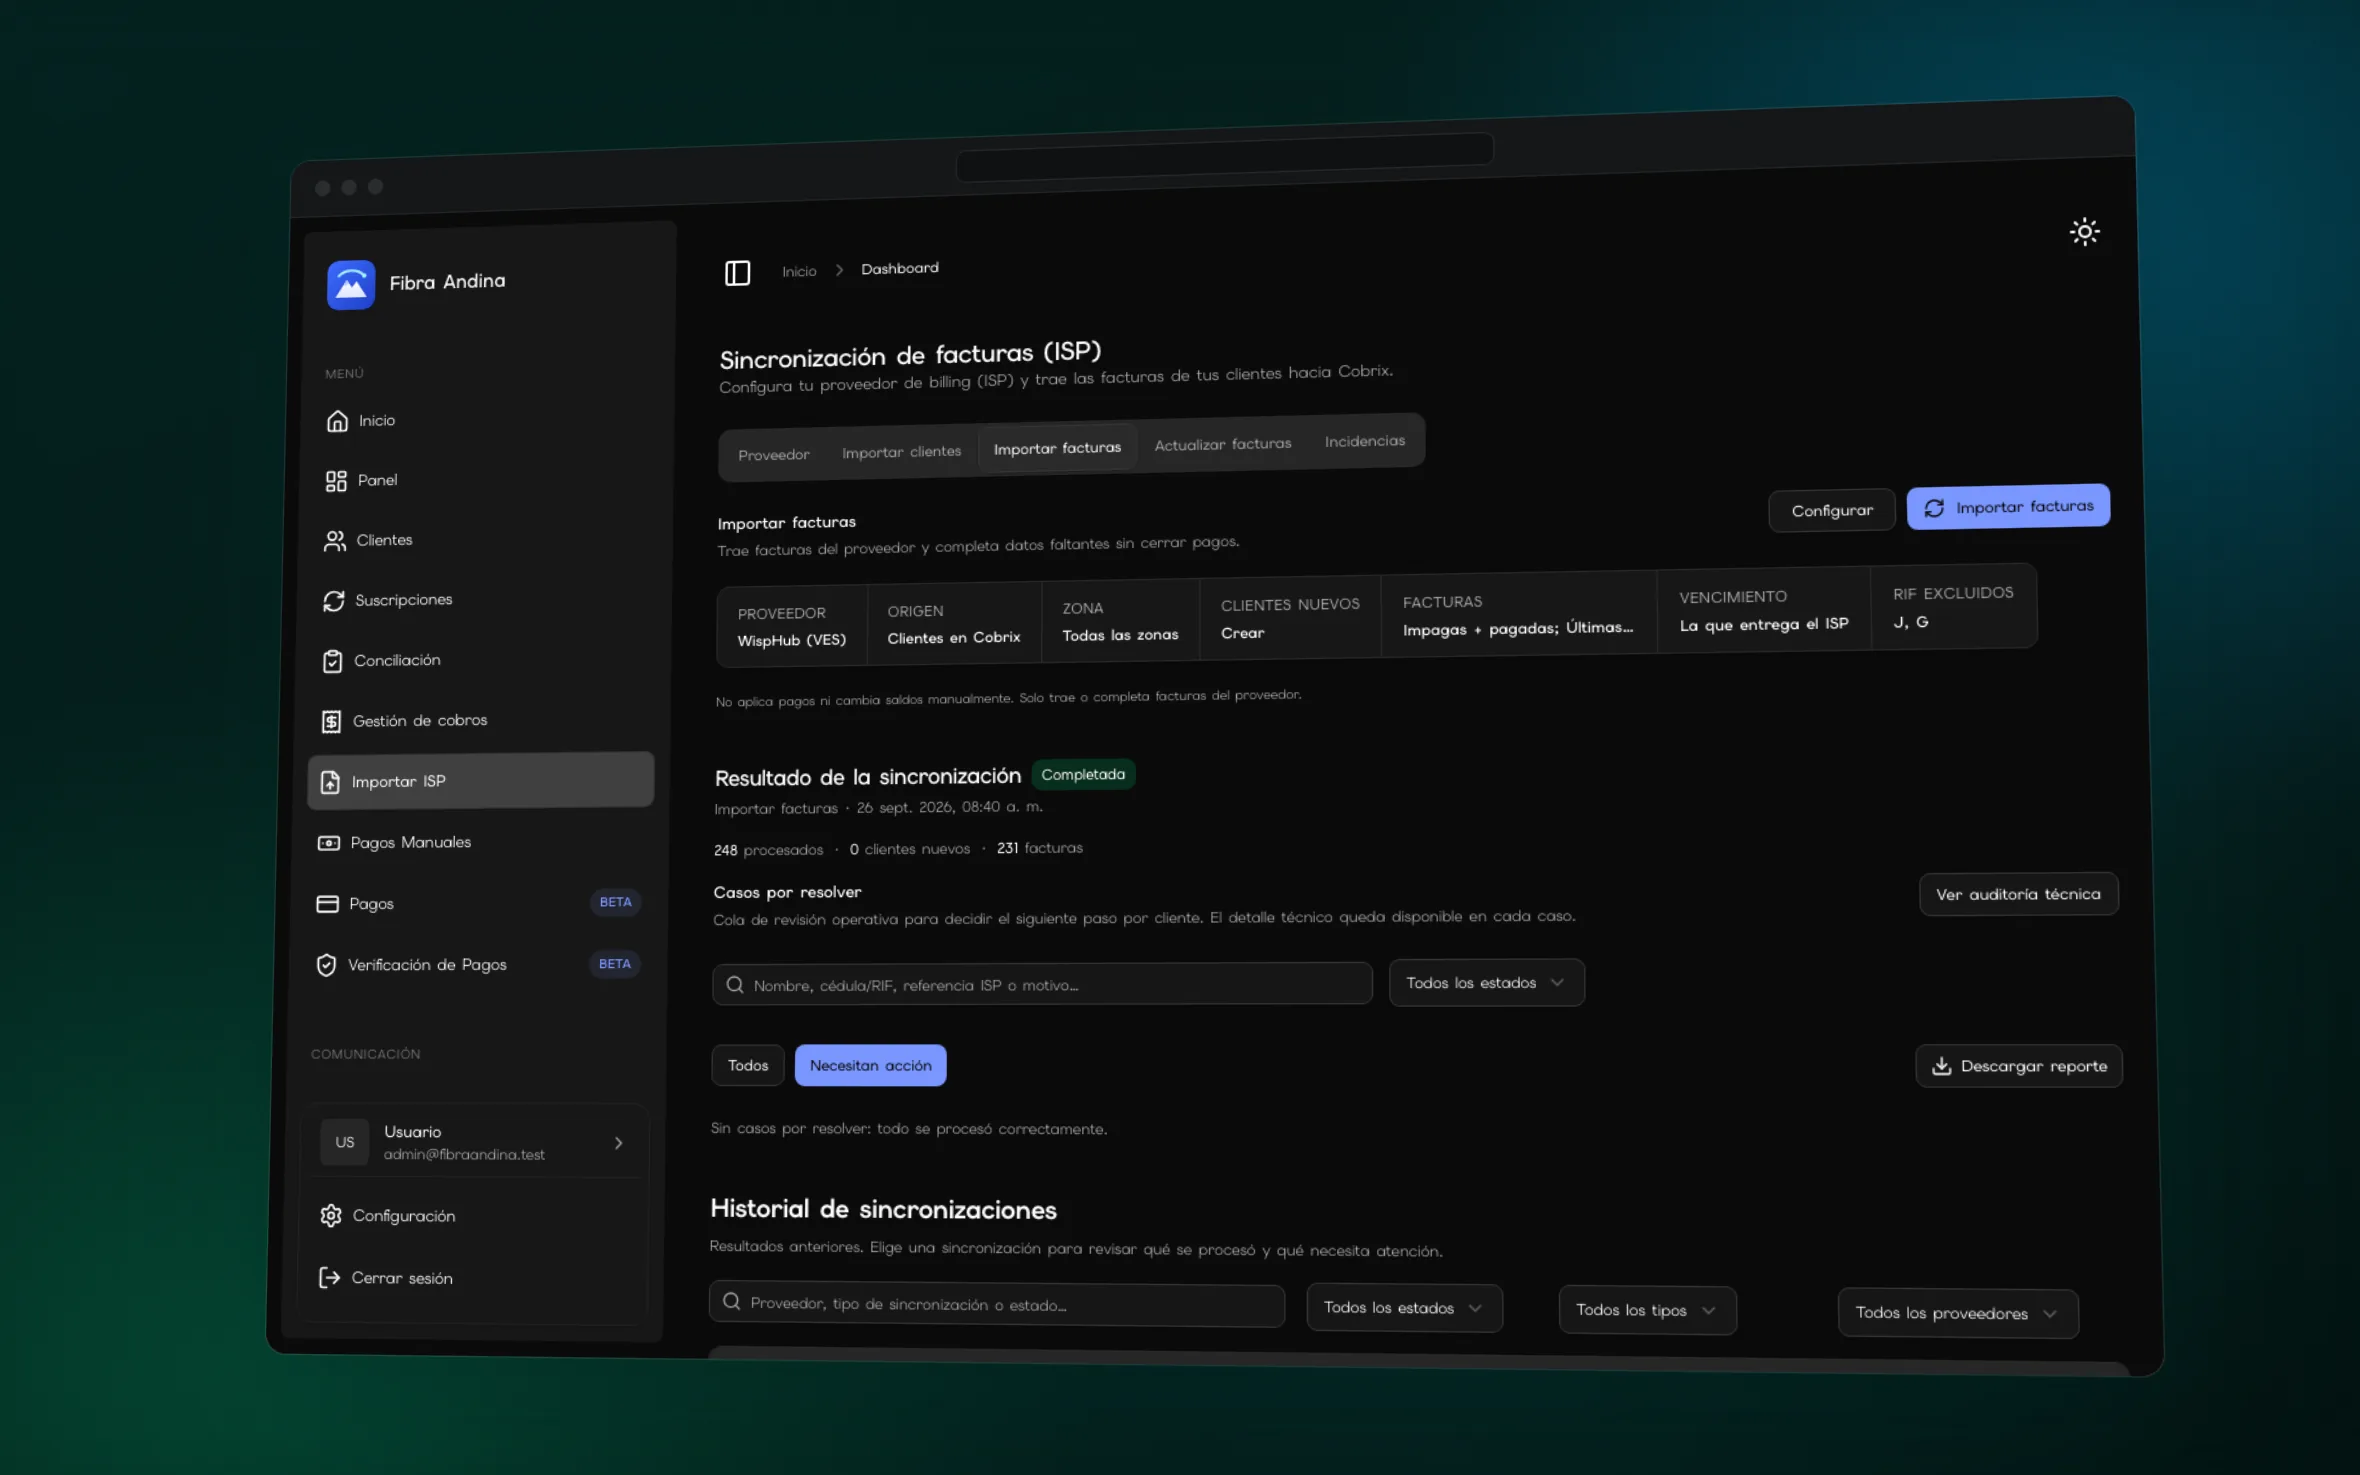Expand the Usuario account chevron

coord(619,1143)
